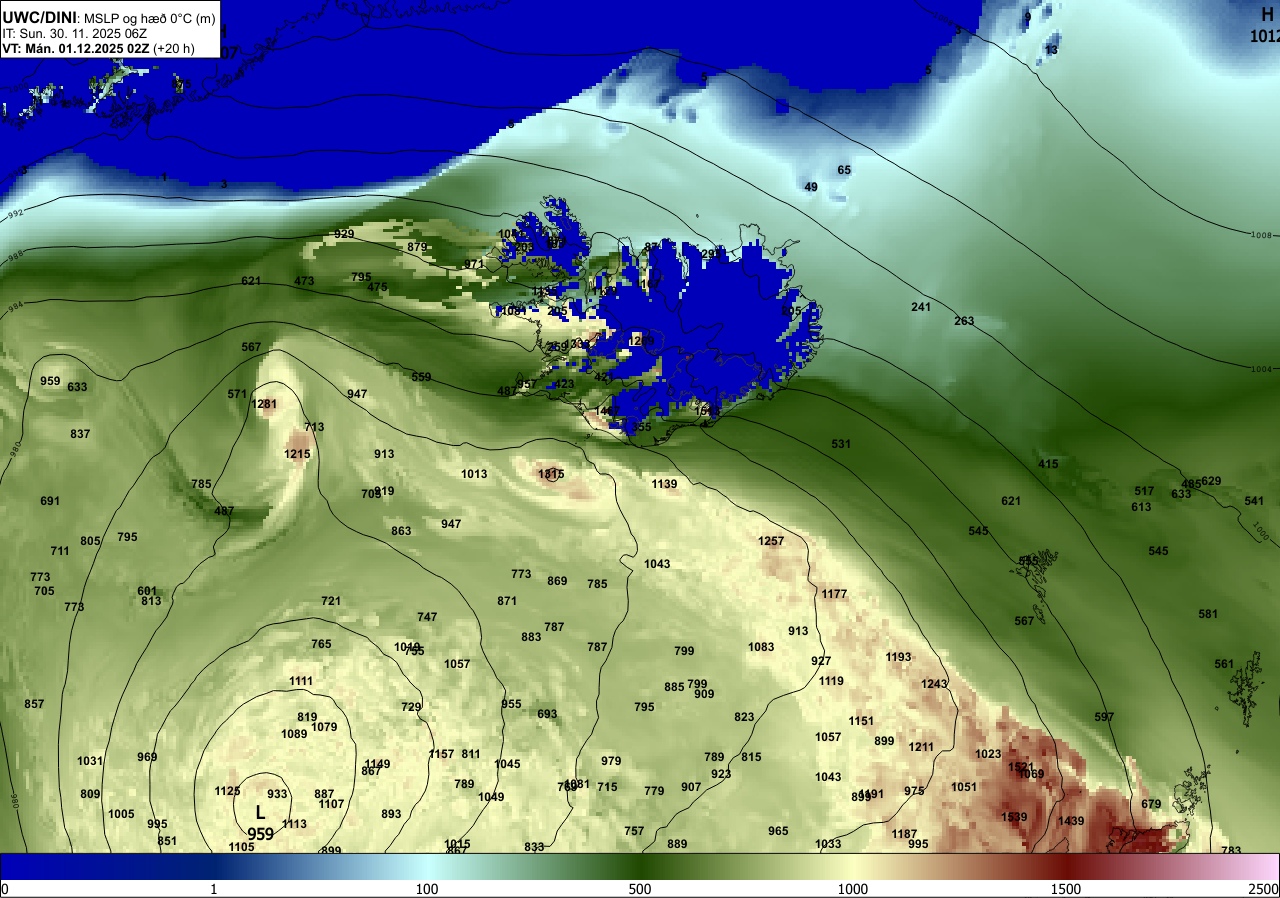This screenshot has width=1280, height=898.
Task: Click the height value 863
Action: tap(401, 531)
